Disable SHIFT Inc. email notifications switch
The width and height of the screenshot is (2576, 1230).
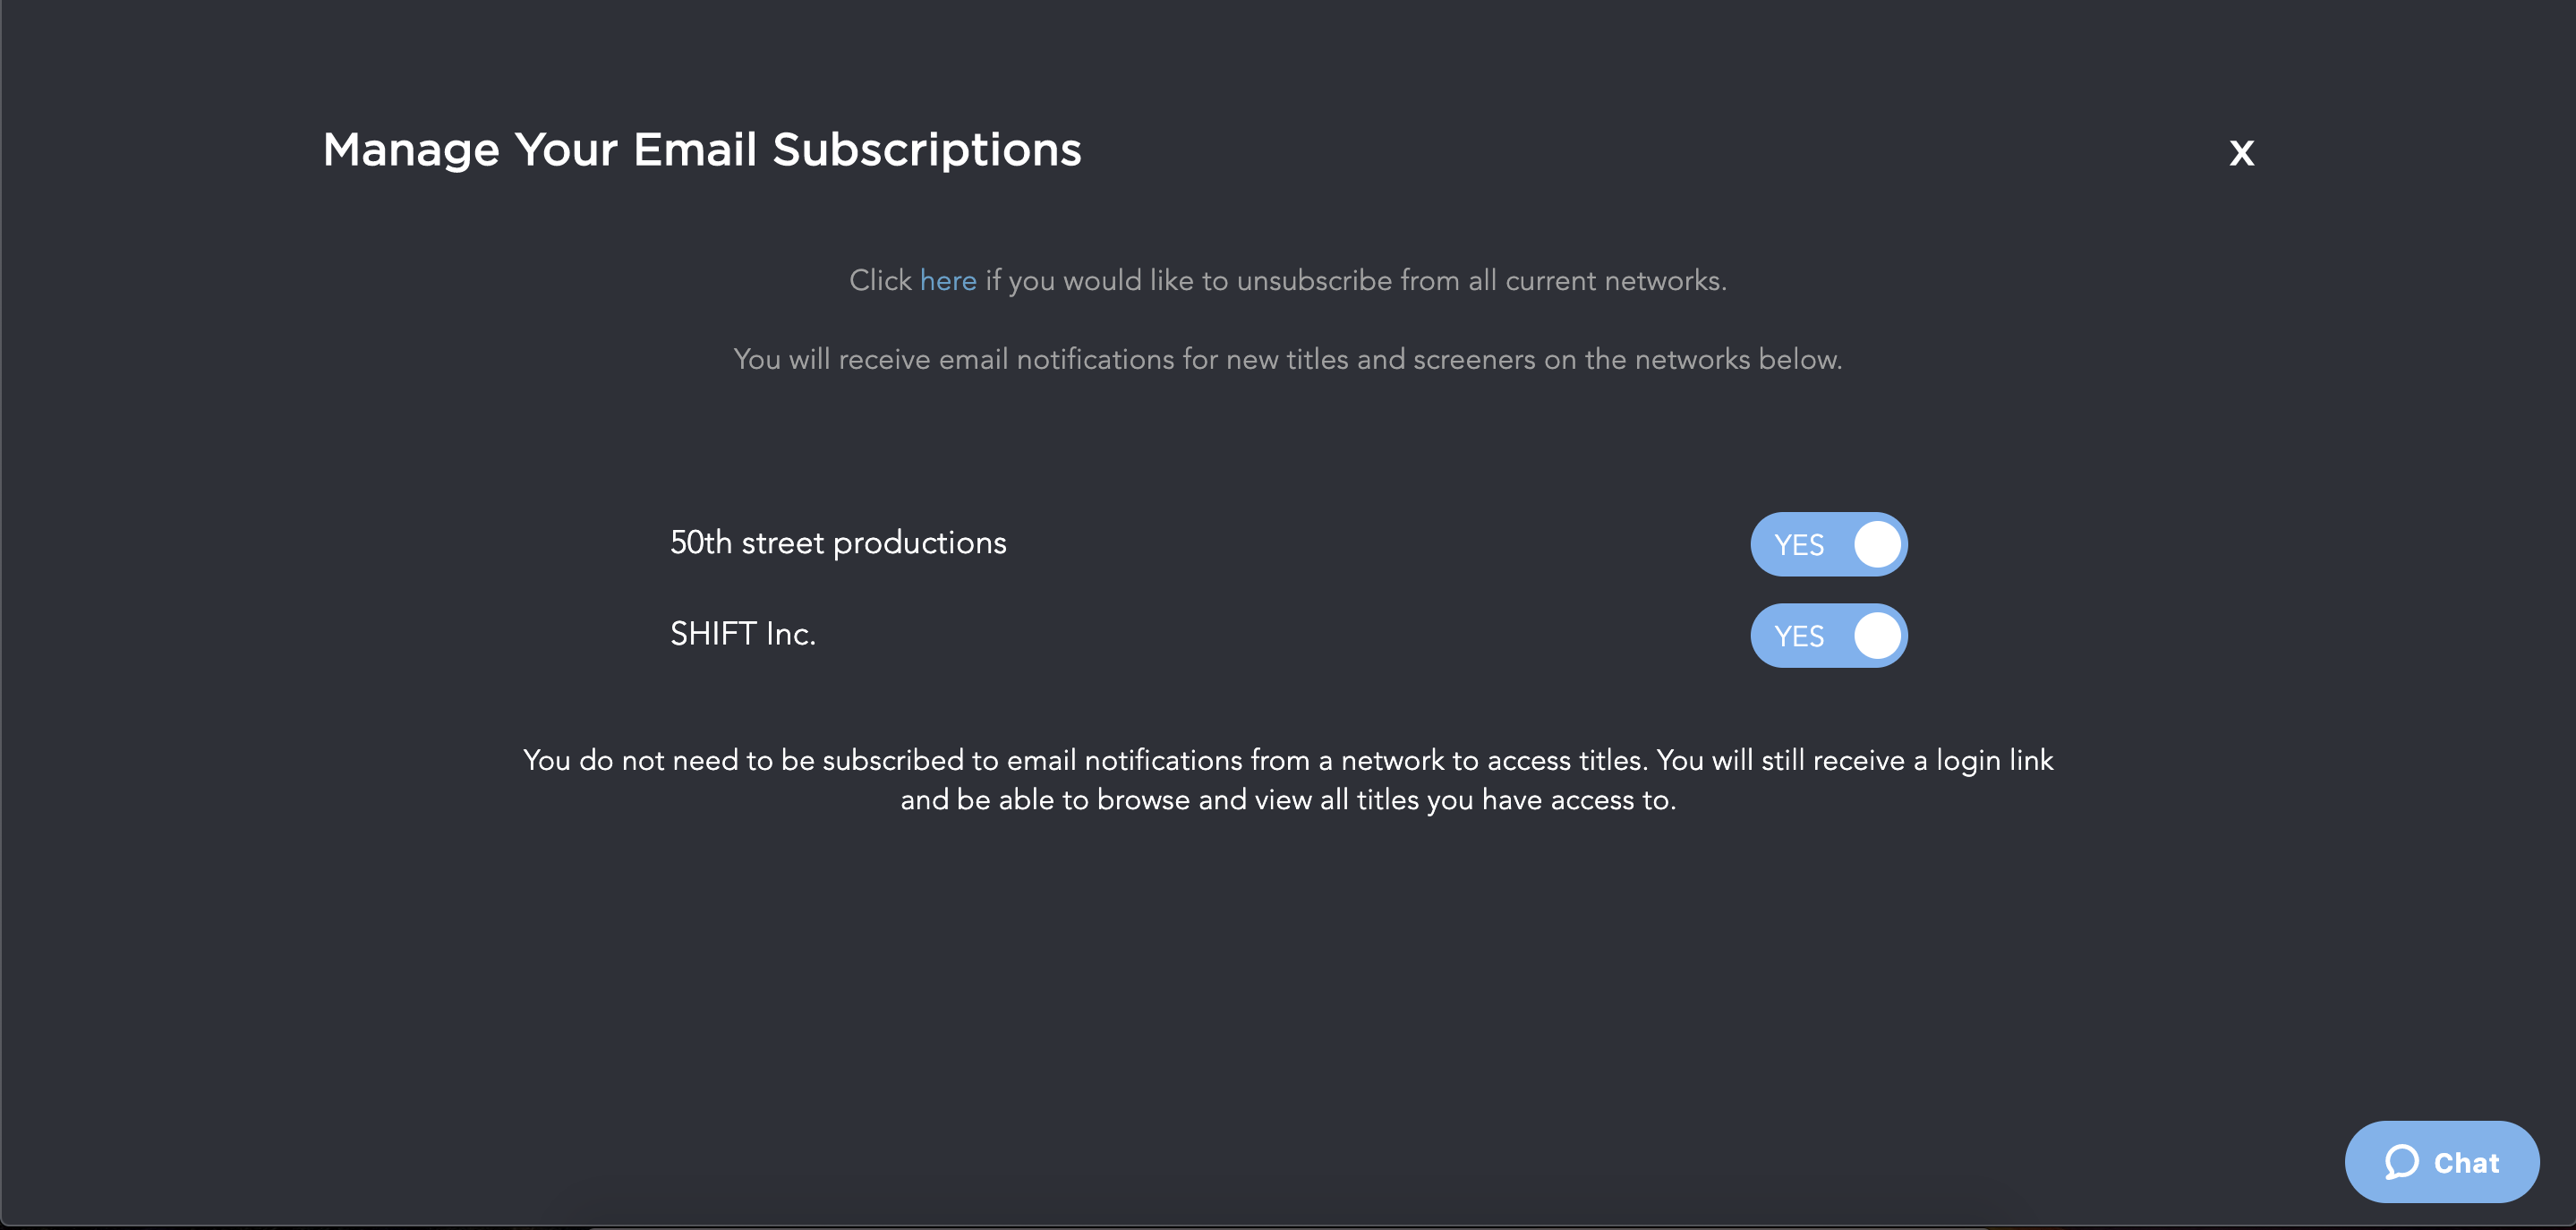[1828, 635]
